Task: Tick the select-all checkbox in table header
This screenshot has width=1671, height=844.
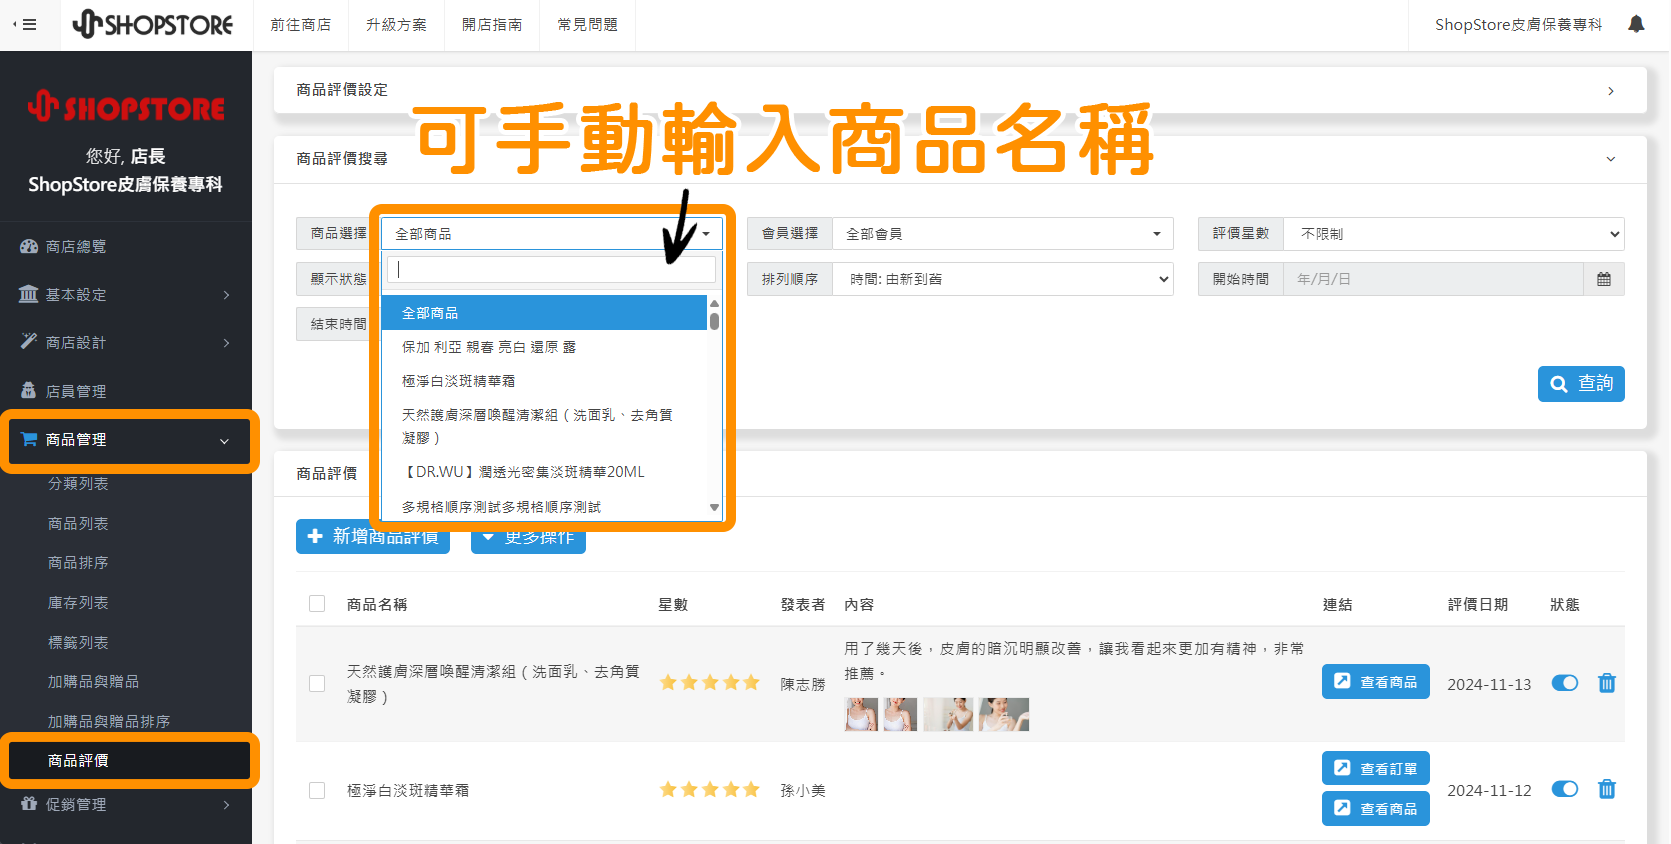Action: point(317,604)
